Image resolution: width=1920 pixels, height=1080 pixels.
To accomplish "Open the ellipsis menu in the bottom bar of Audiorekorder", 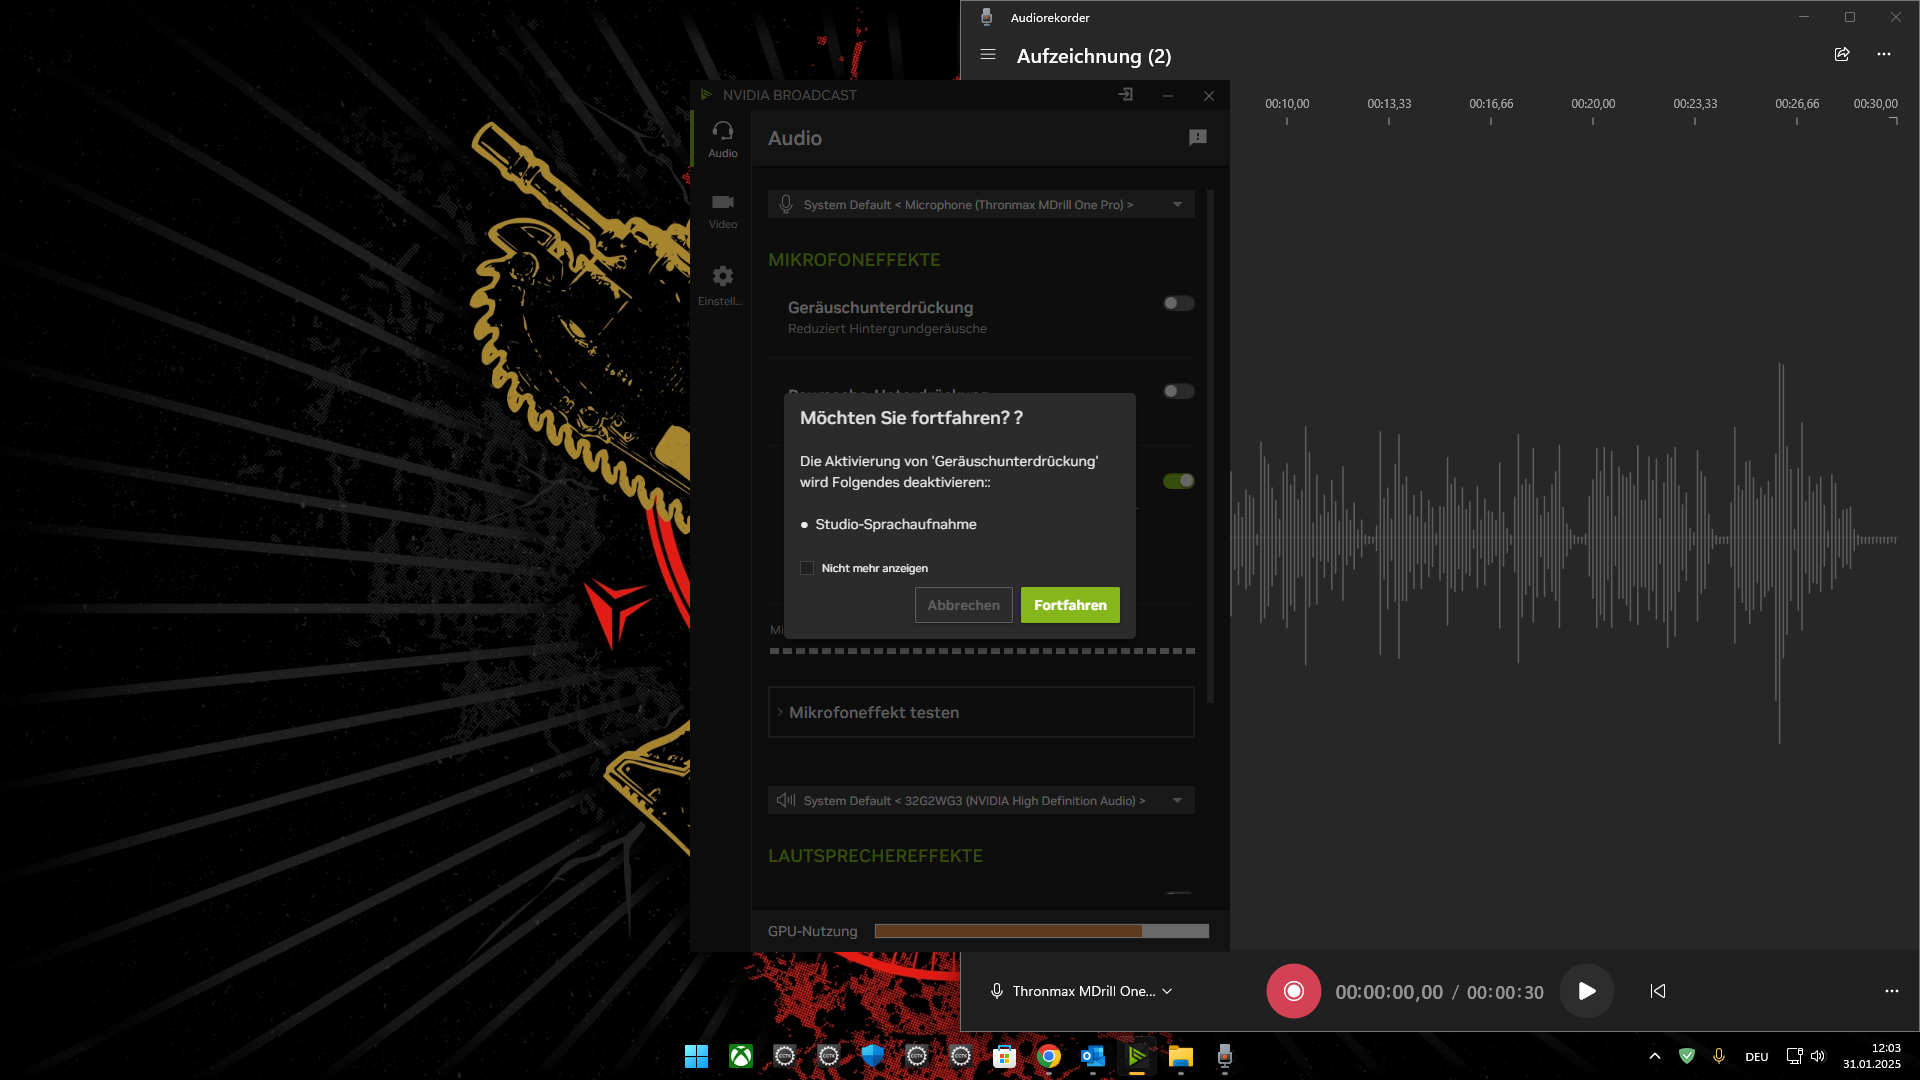I will click(x=1891, y=991).
